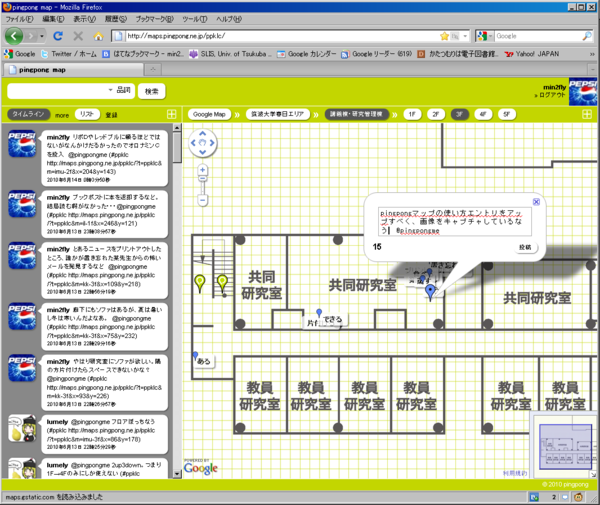Click the timeline scrollbar thumb

(177, 147)
